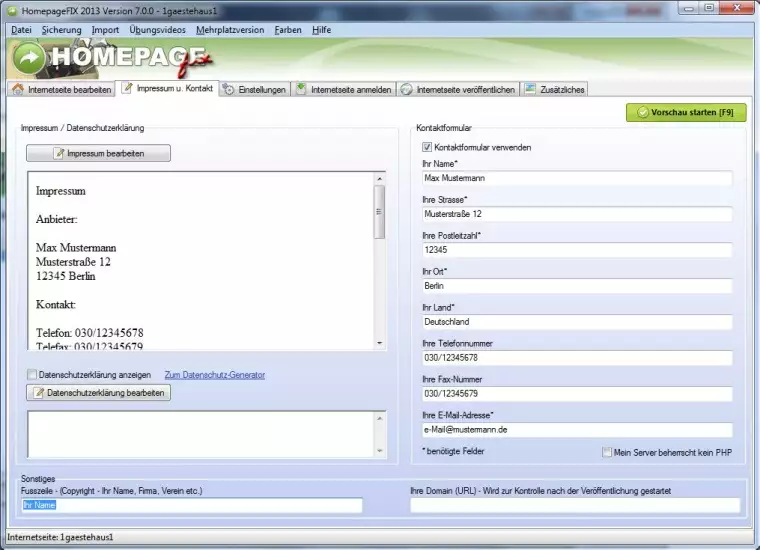
Task: Click the Ihre E-Mail-Adresse input field
Action: coord(577,430)
